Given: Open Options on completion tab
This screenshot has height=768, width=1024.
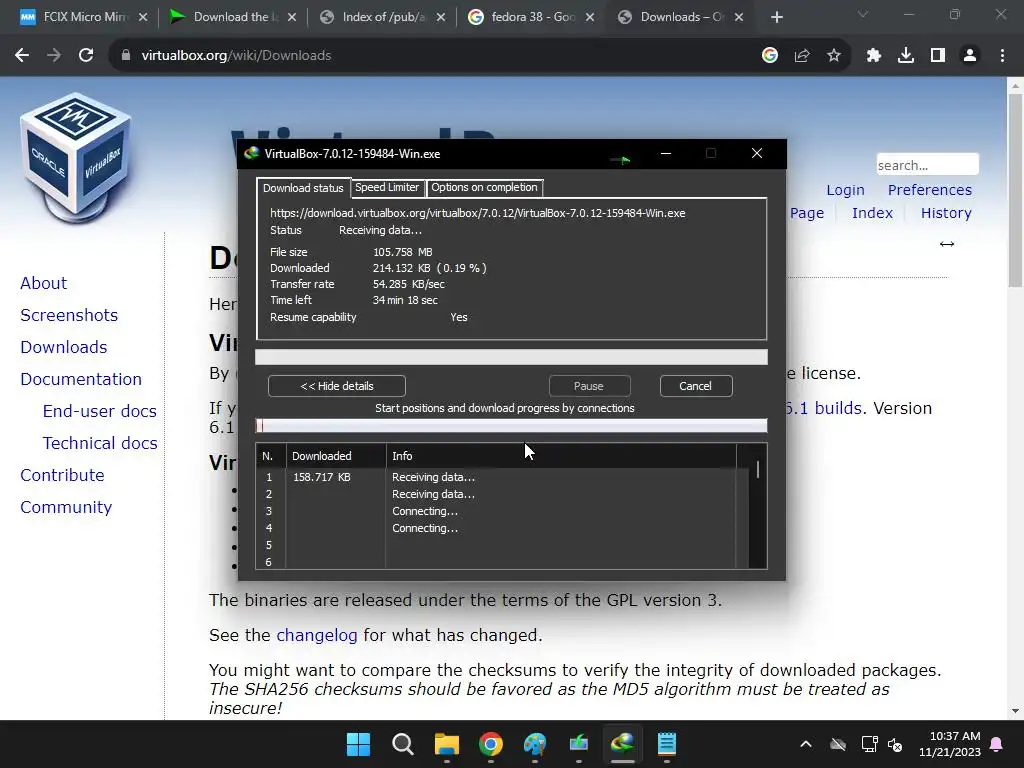Looking at the screenshot, I should tap(484, 187).
